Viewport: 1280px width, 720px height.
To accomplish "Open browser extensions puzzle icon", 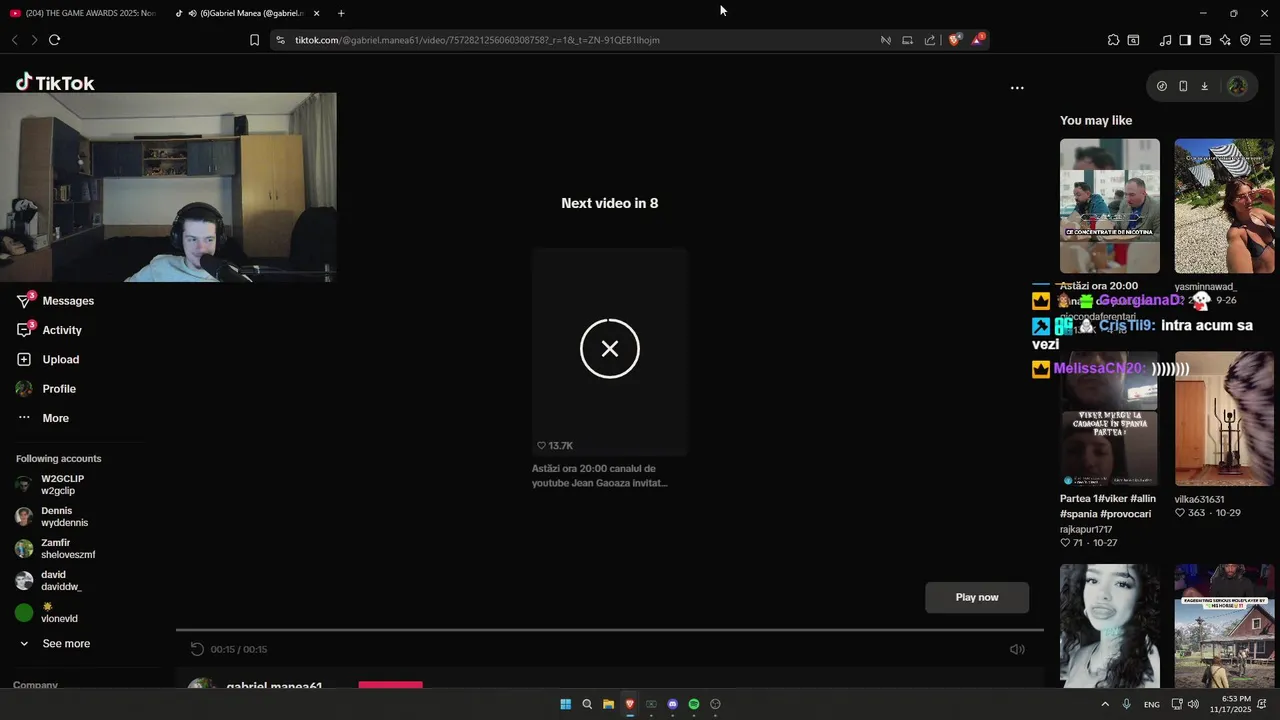I will point(1113,40).
